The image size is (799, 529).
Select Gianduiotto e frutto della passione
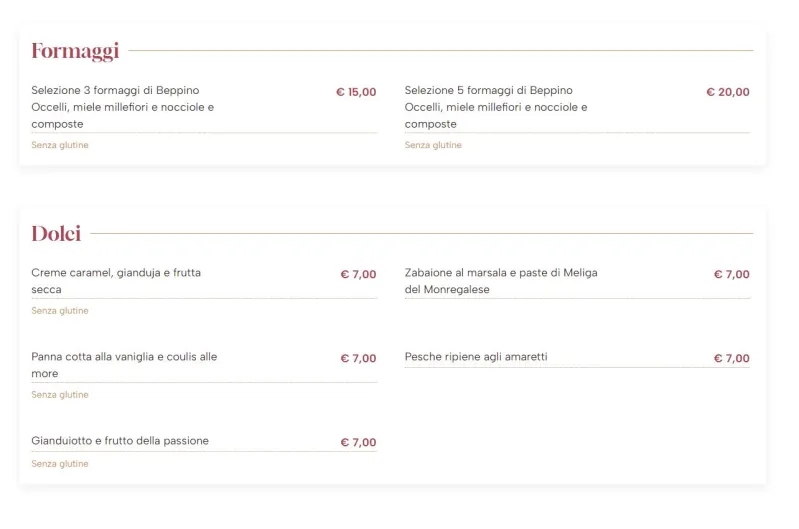pos(120,441)
